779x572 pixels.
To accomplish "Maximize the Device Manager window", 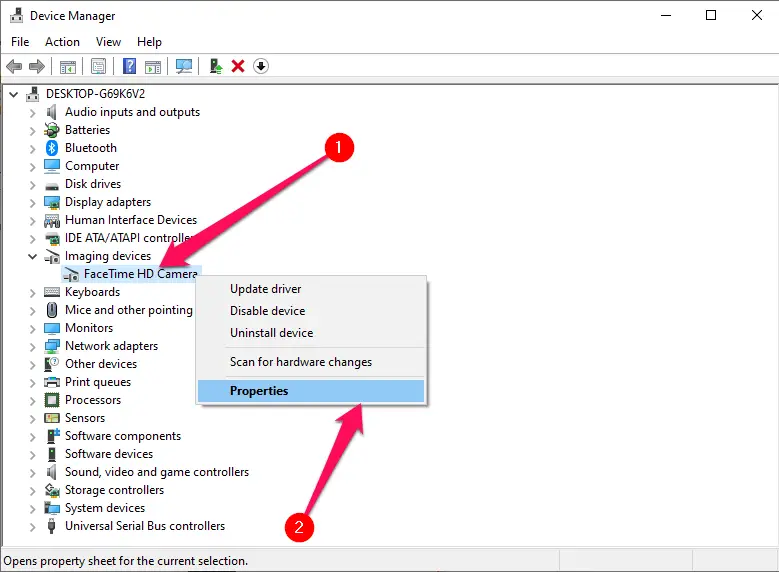I will coord(711,15).
